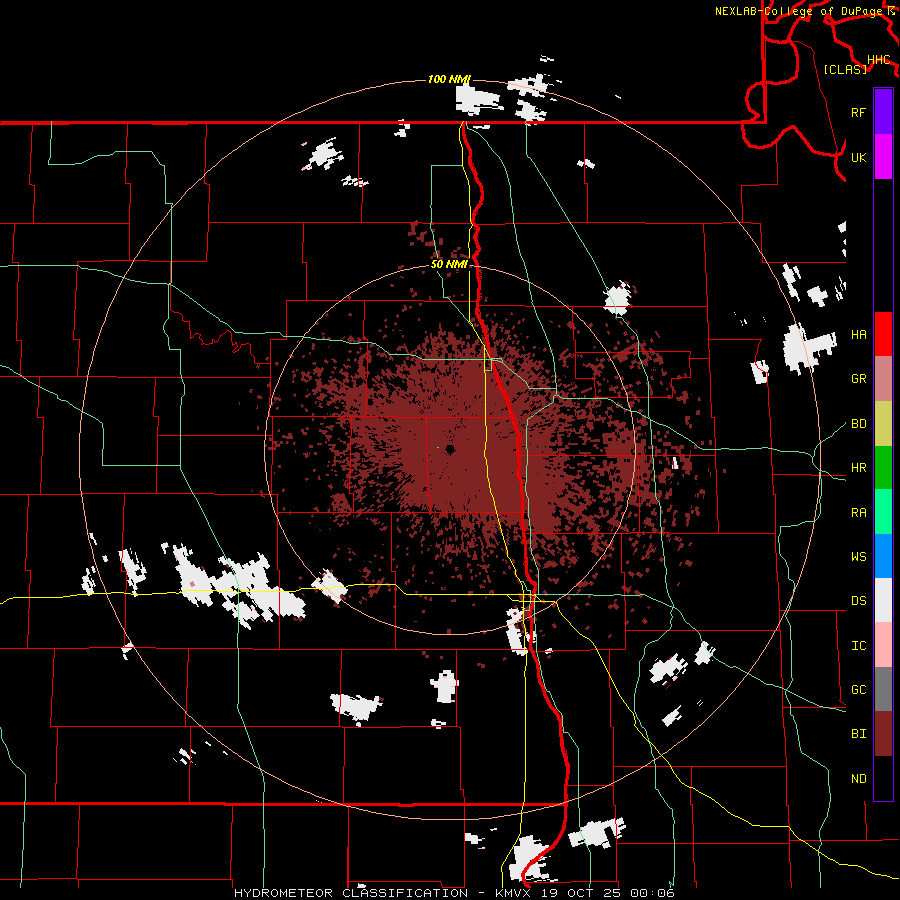Click the ND legend label

tap(858, 779)
